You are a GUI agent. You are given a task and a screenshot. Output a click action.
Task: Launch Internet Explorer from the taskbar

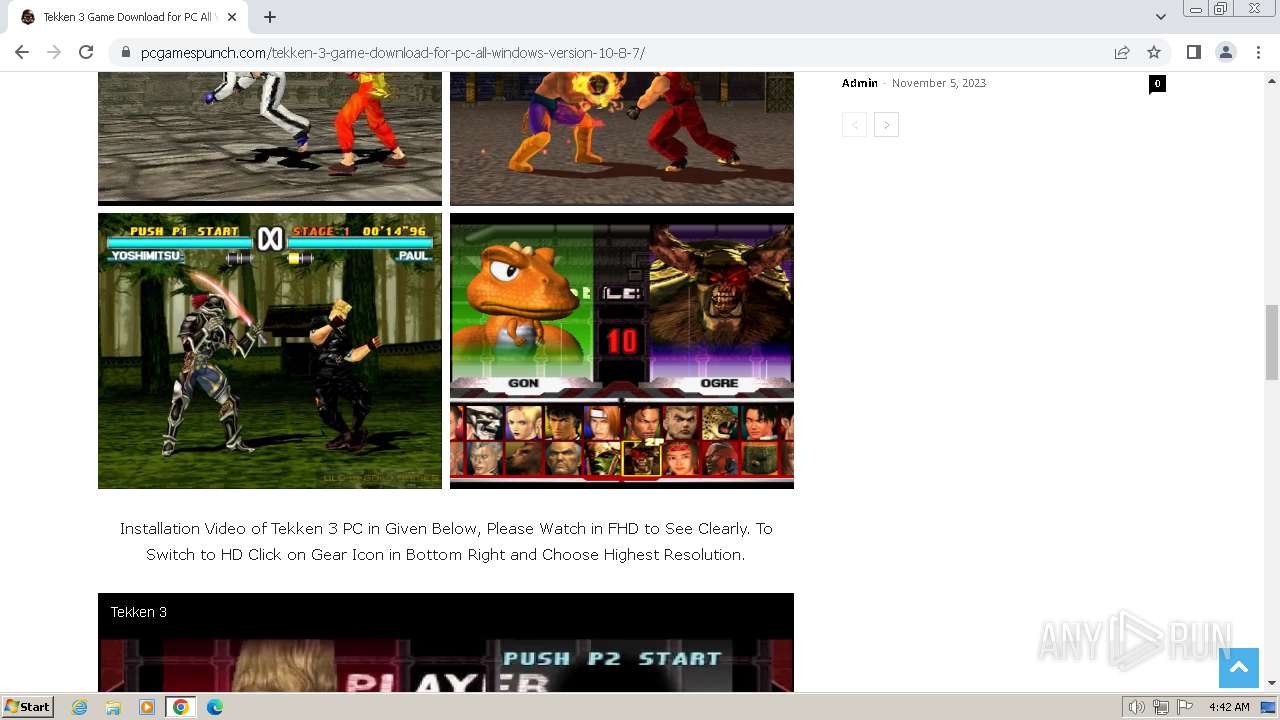click(x=80, y=707)
